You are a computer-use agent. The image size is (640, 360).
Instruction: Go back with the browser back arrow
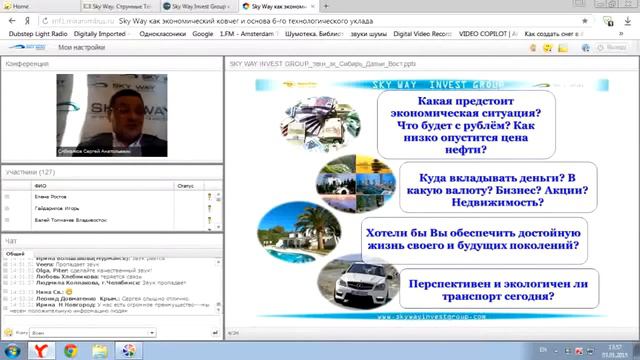[12, 21]
